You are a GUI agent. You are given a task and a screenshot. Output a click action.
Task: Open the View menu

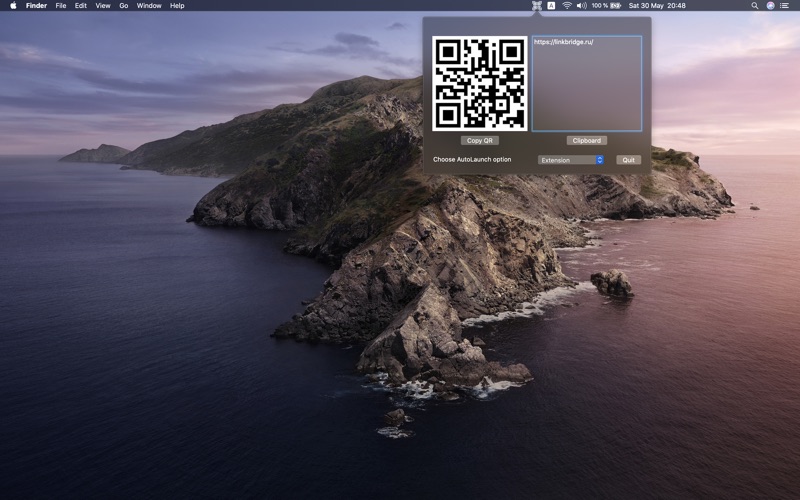(x=103, y=6)
